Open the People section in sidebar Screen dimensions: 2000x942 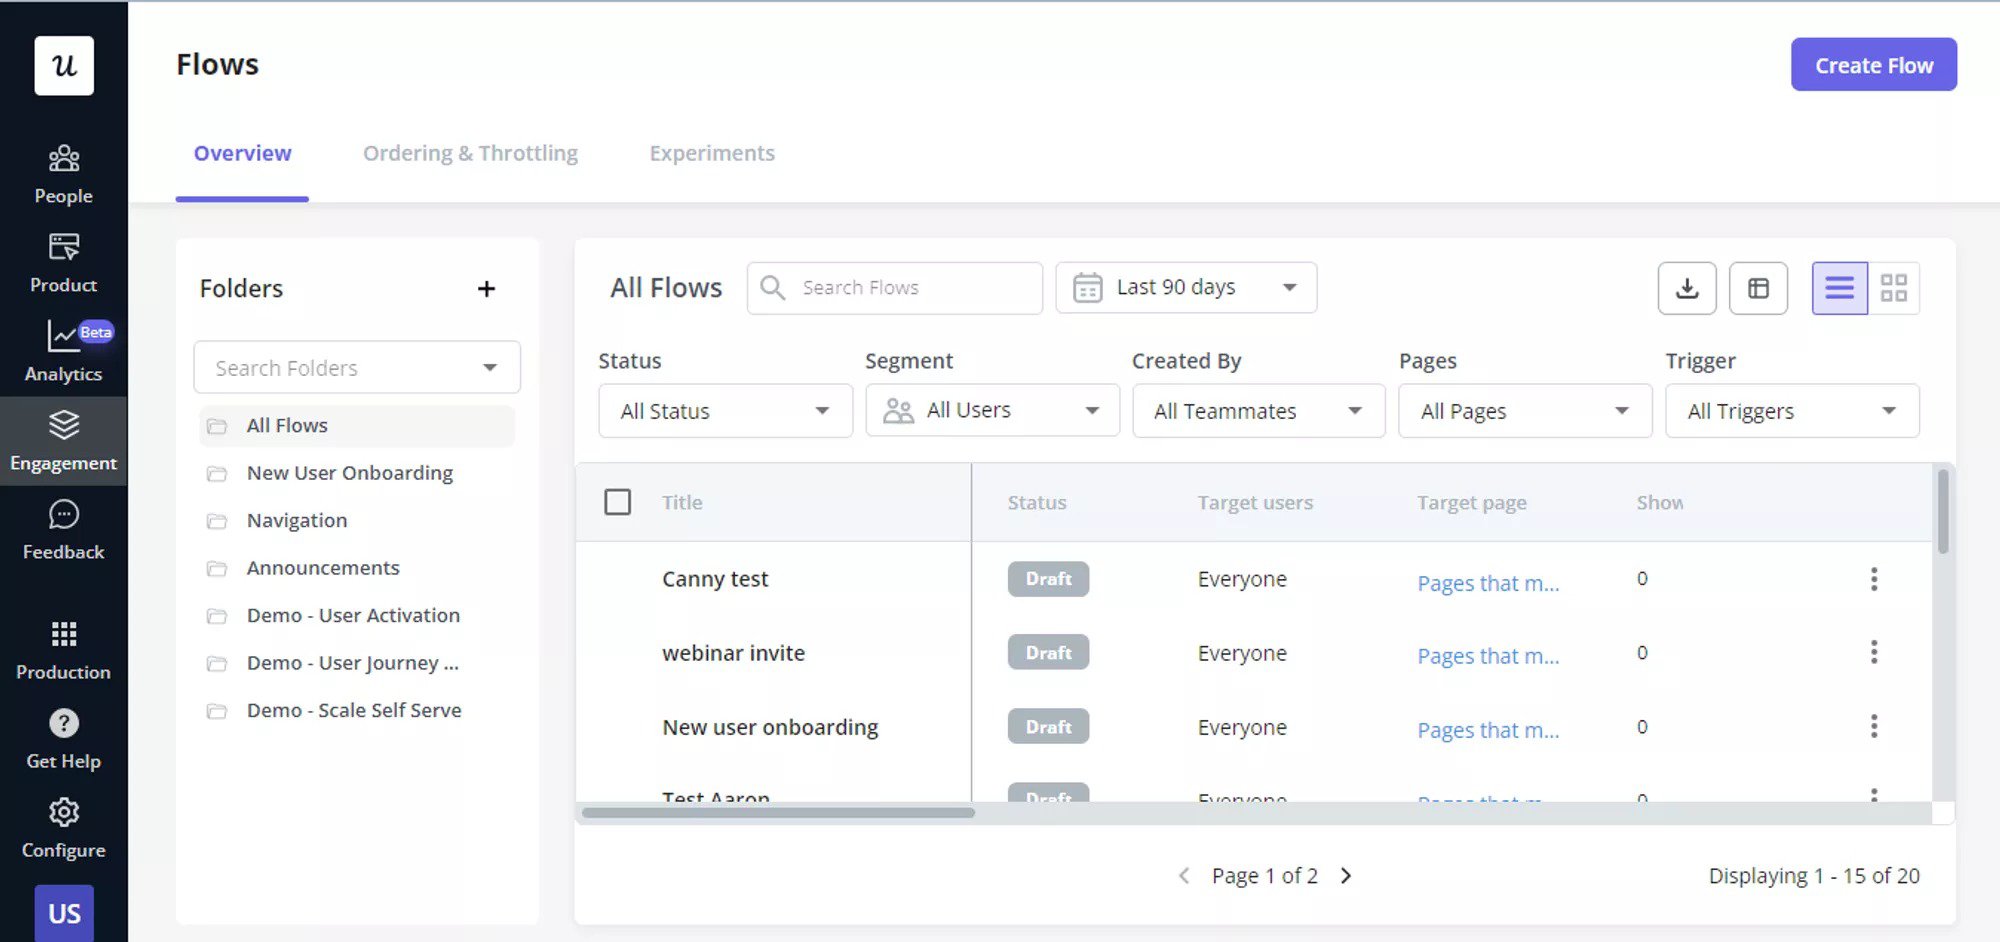click(63, 174)
